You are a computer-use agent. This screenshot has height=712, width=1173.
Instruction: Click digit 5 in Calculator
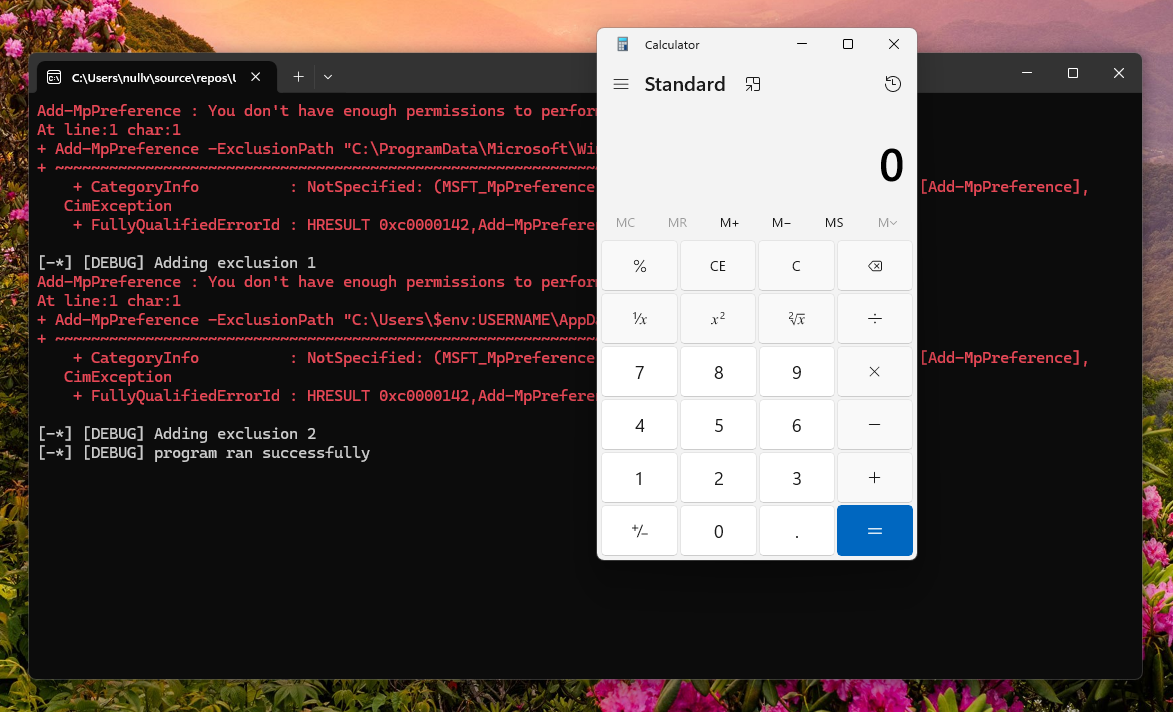pos(717,425)
